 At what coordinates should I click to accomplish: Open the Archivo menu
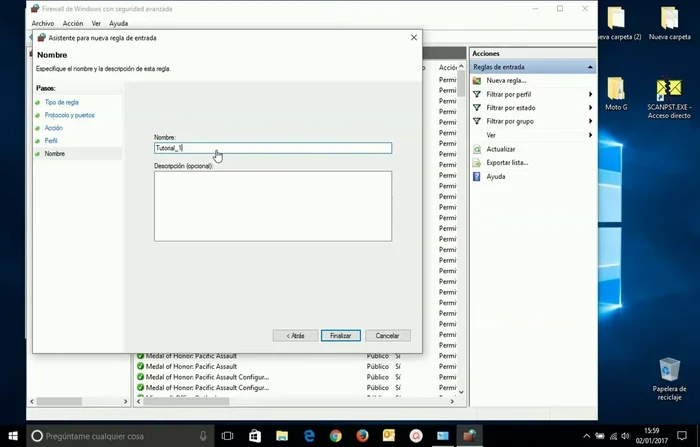[43, 23]
